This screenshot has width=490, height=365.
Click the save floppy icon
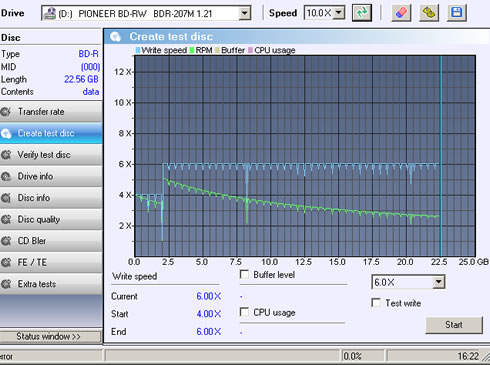tap(456, 13)
